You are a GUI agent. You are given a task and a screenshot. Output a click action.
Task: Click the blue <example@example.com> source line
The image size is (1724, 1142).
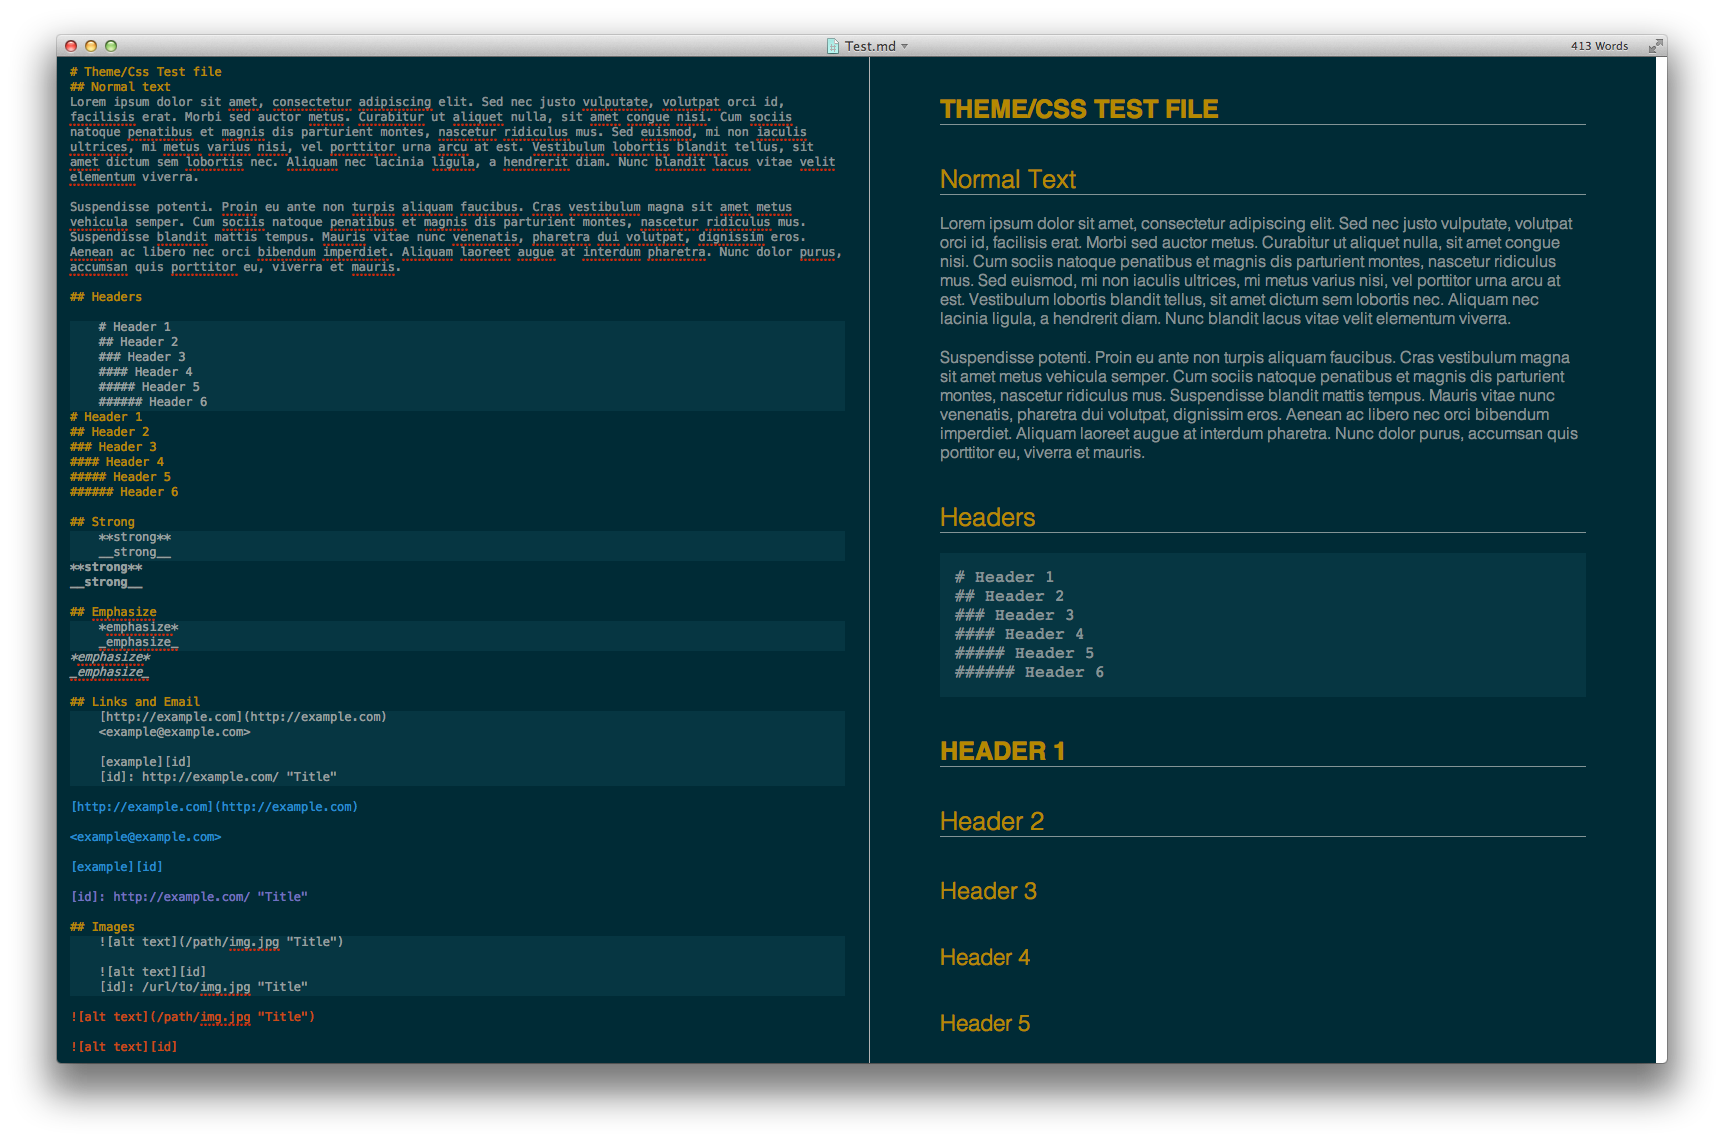click(x=146, y=837)
